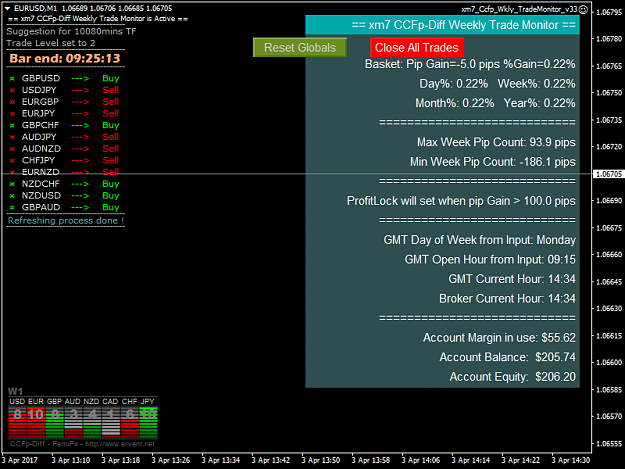Image resolution: width=625 pixels, height=469 pixels.
Task: Select the GBPUSD pair label
Action: coord(41,78)
